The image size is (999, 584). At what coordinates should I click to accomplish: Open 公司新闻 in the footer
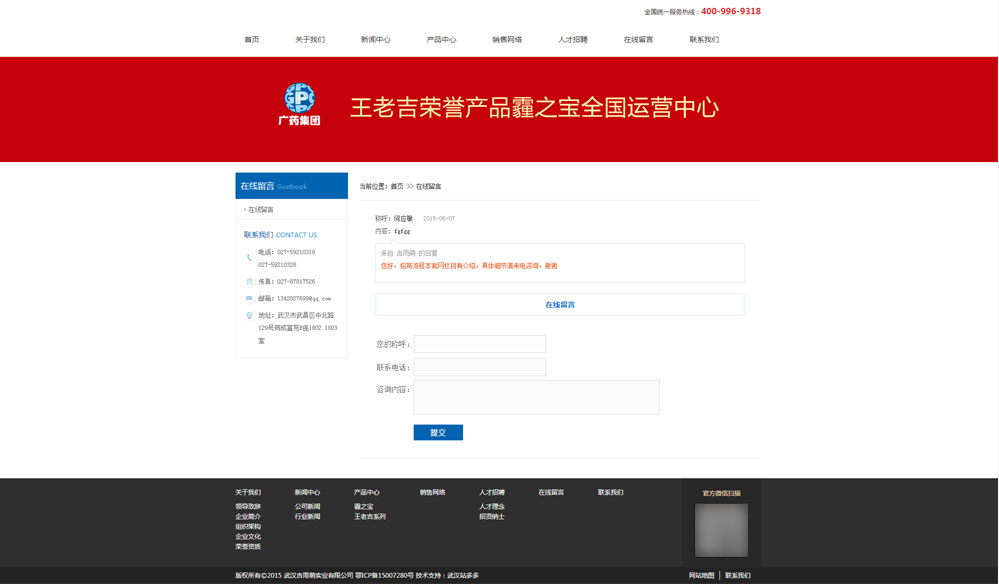click(307, 506)
